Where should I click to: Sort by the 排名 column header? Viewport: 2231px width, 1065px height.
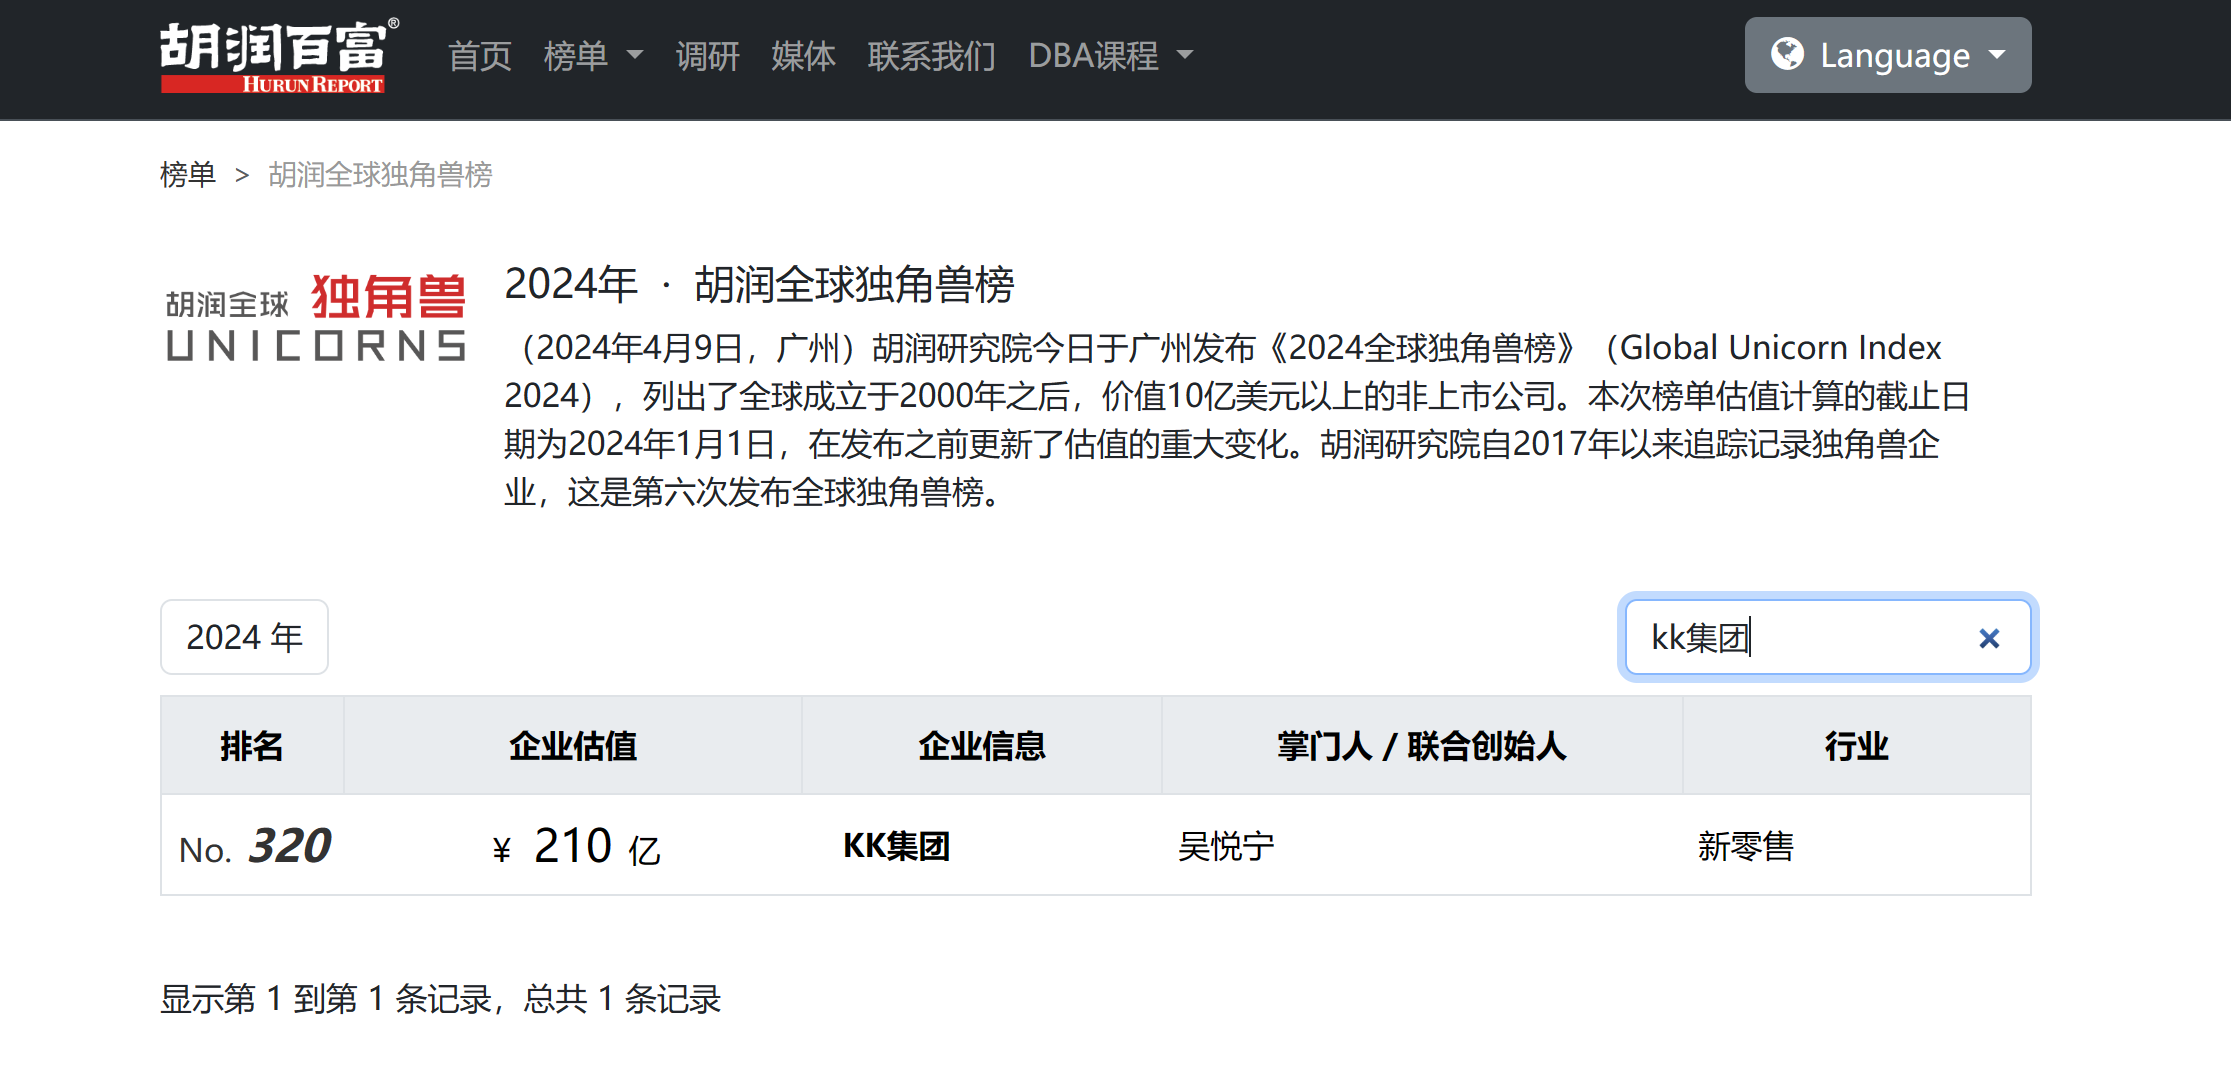[x=252, y=746]
